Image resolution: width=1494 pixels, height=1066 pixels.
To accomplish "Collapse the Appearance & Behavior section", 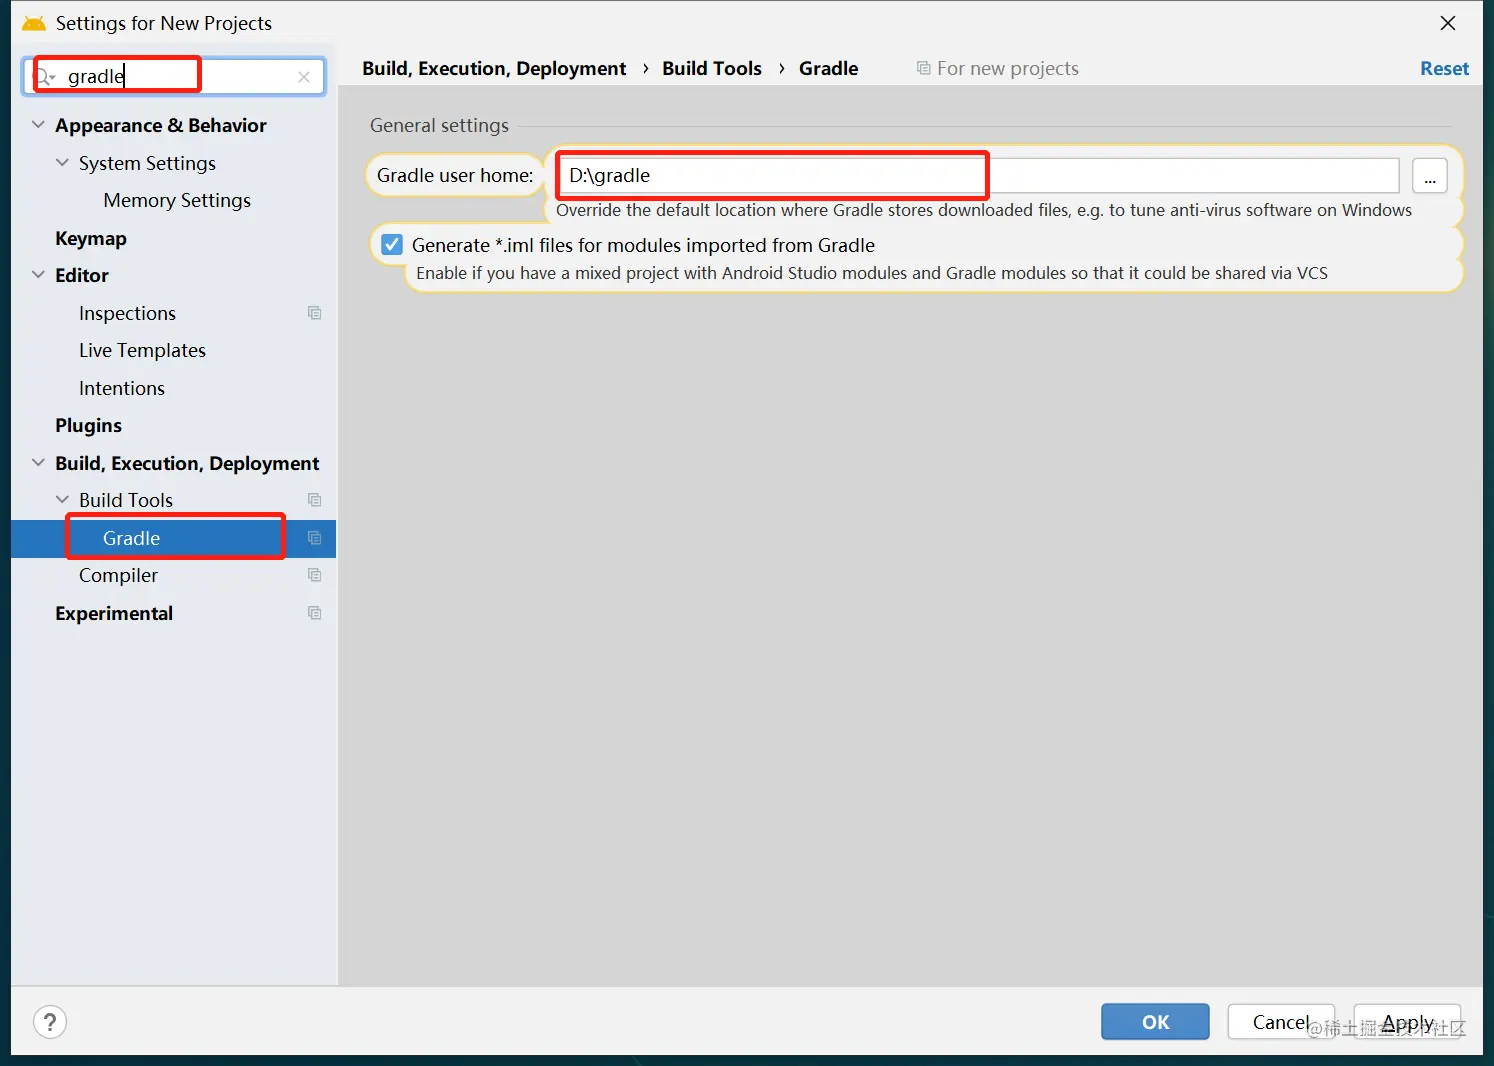I will point(38,125).
